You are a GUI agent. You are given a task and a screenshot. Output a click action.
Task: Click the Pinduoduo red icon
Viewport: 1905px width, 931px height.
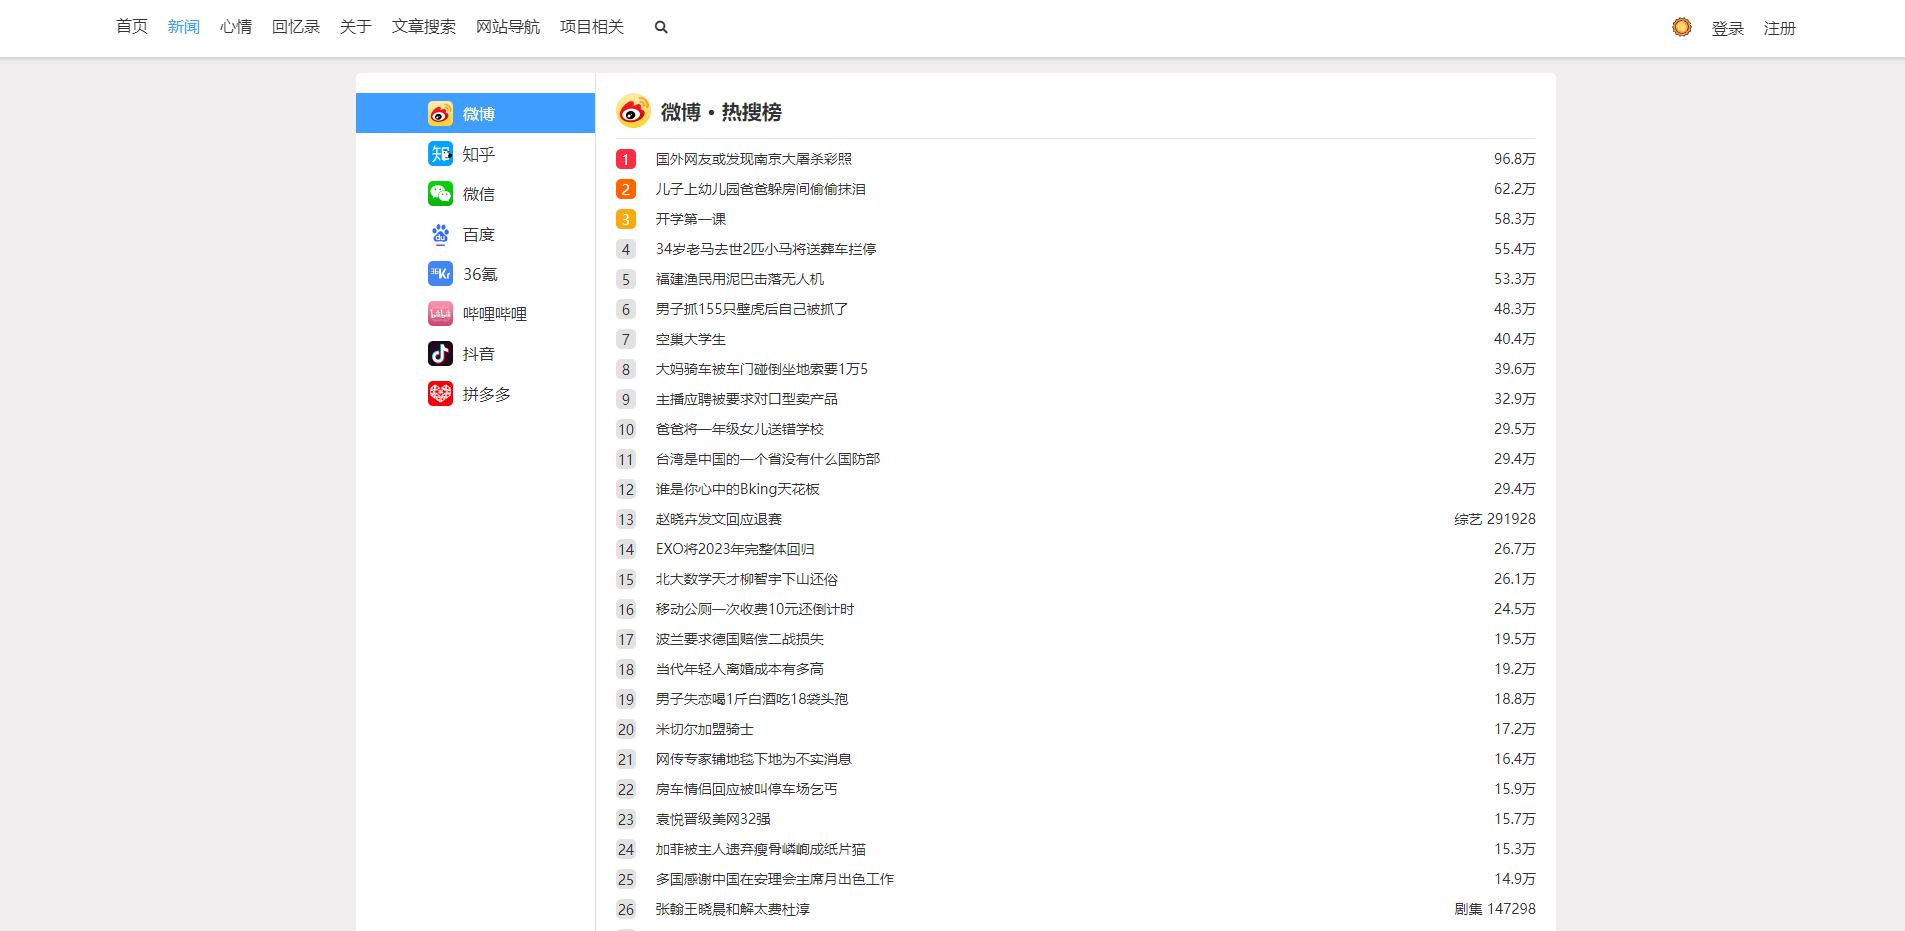pos(440,394)
